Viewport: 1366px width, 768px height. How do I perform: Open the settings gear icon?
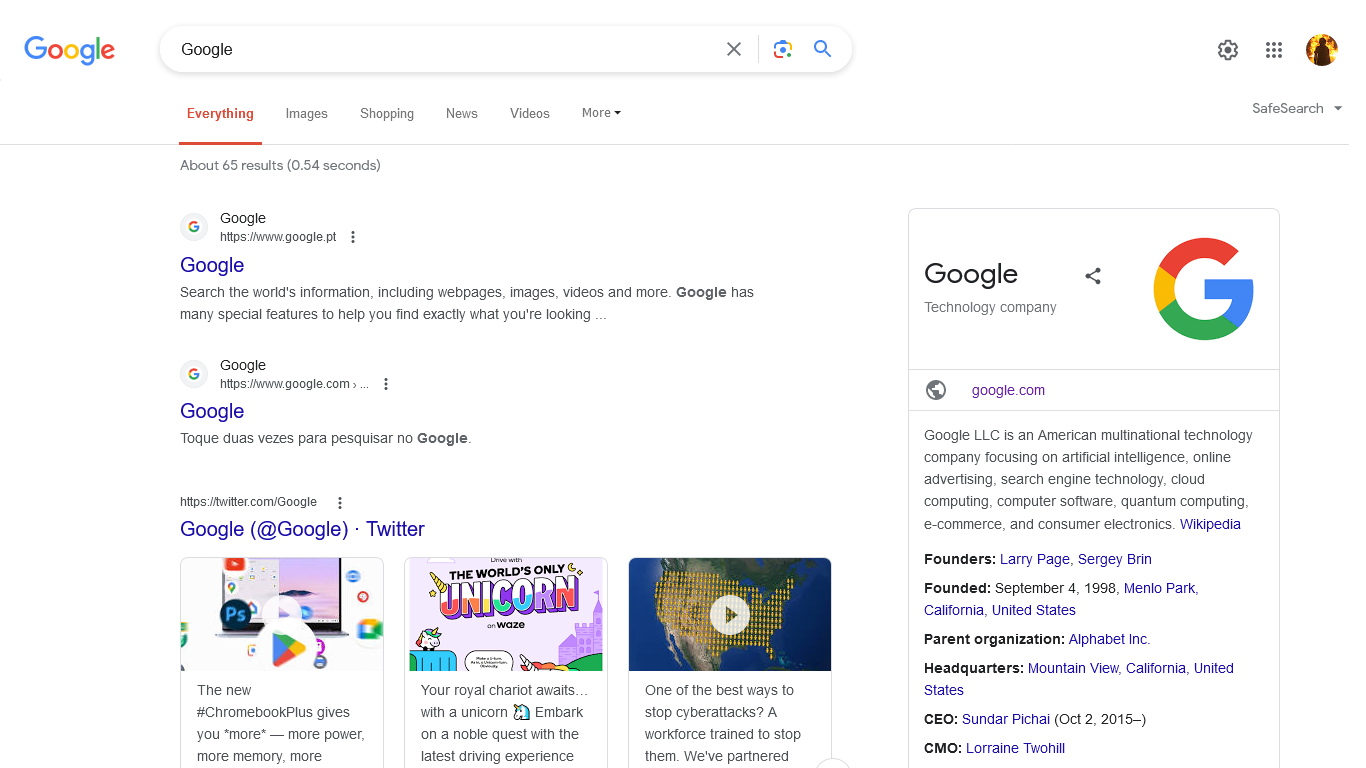tap(1228, 50)
